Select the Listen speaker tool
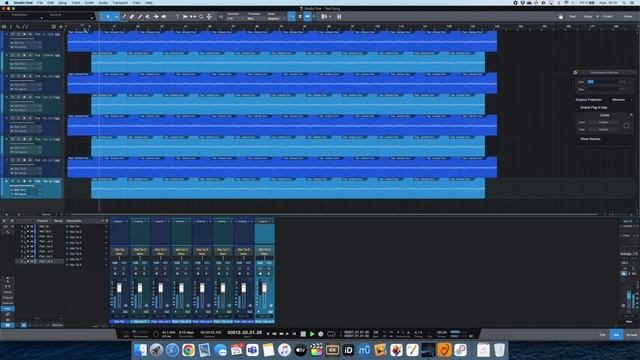Image resolution: width=640 pixels, height=360 pixels. point(164,17)
